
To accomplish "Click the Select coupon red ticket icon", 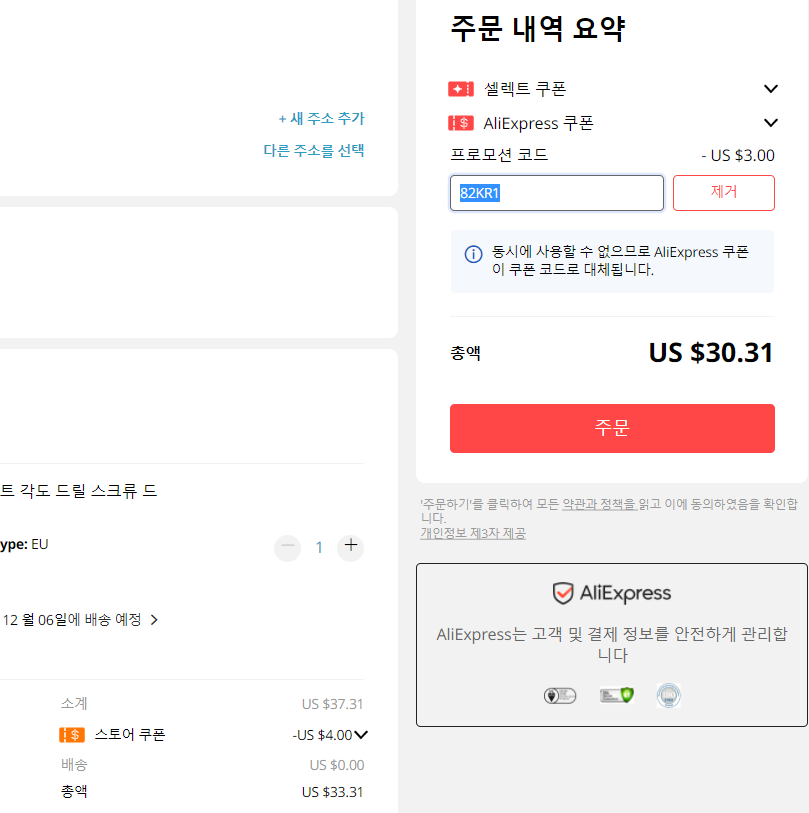I will [461, 89].
